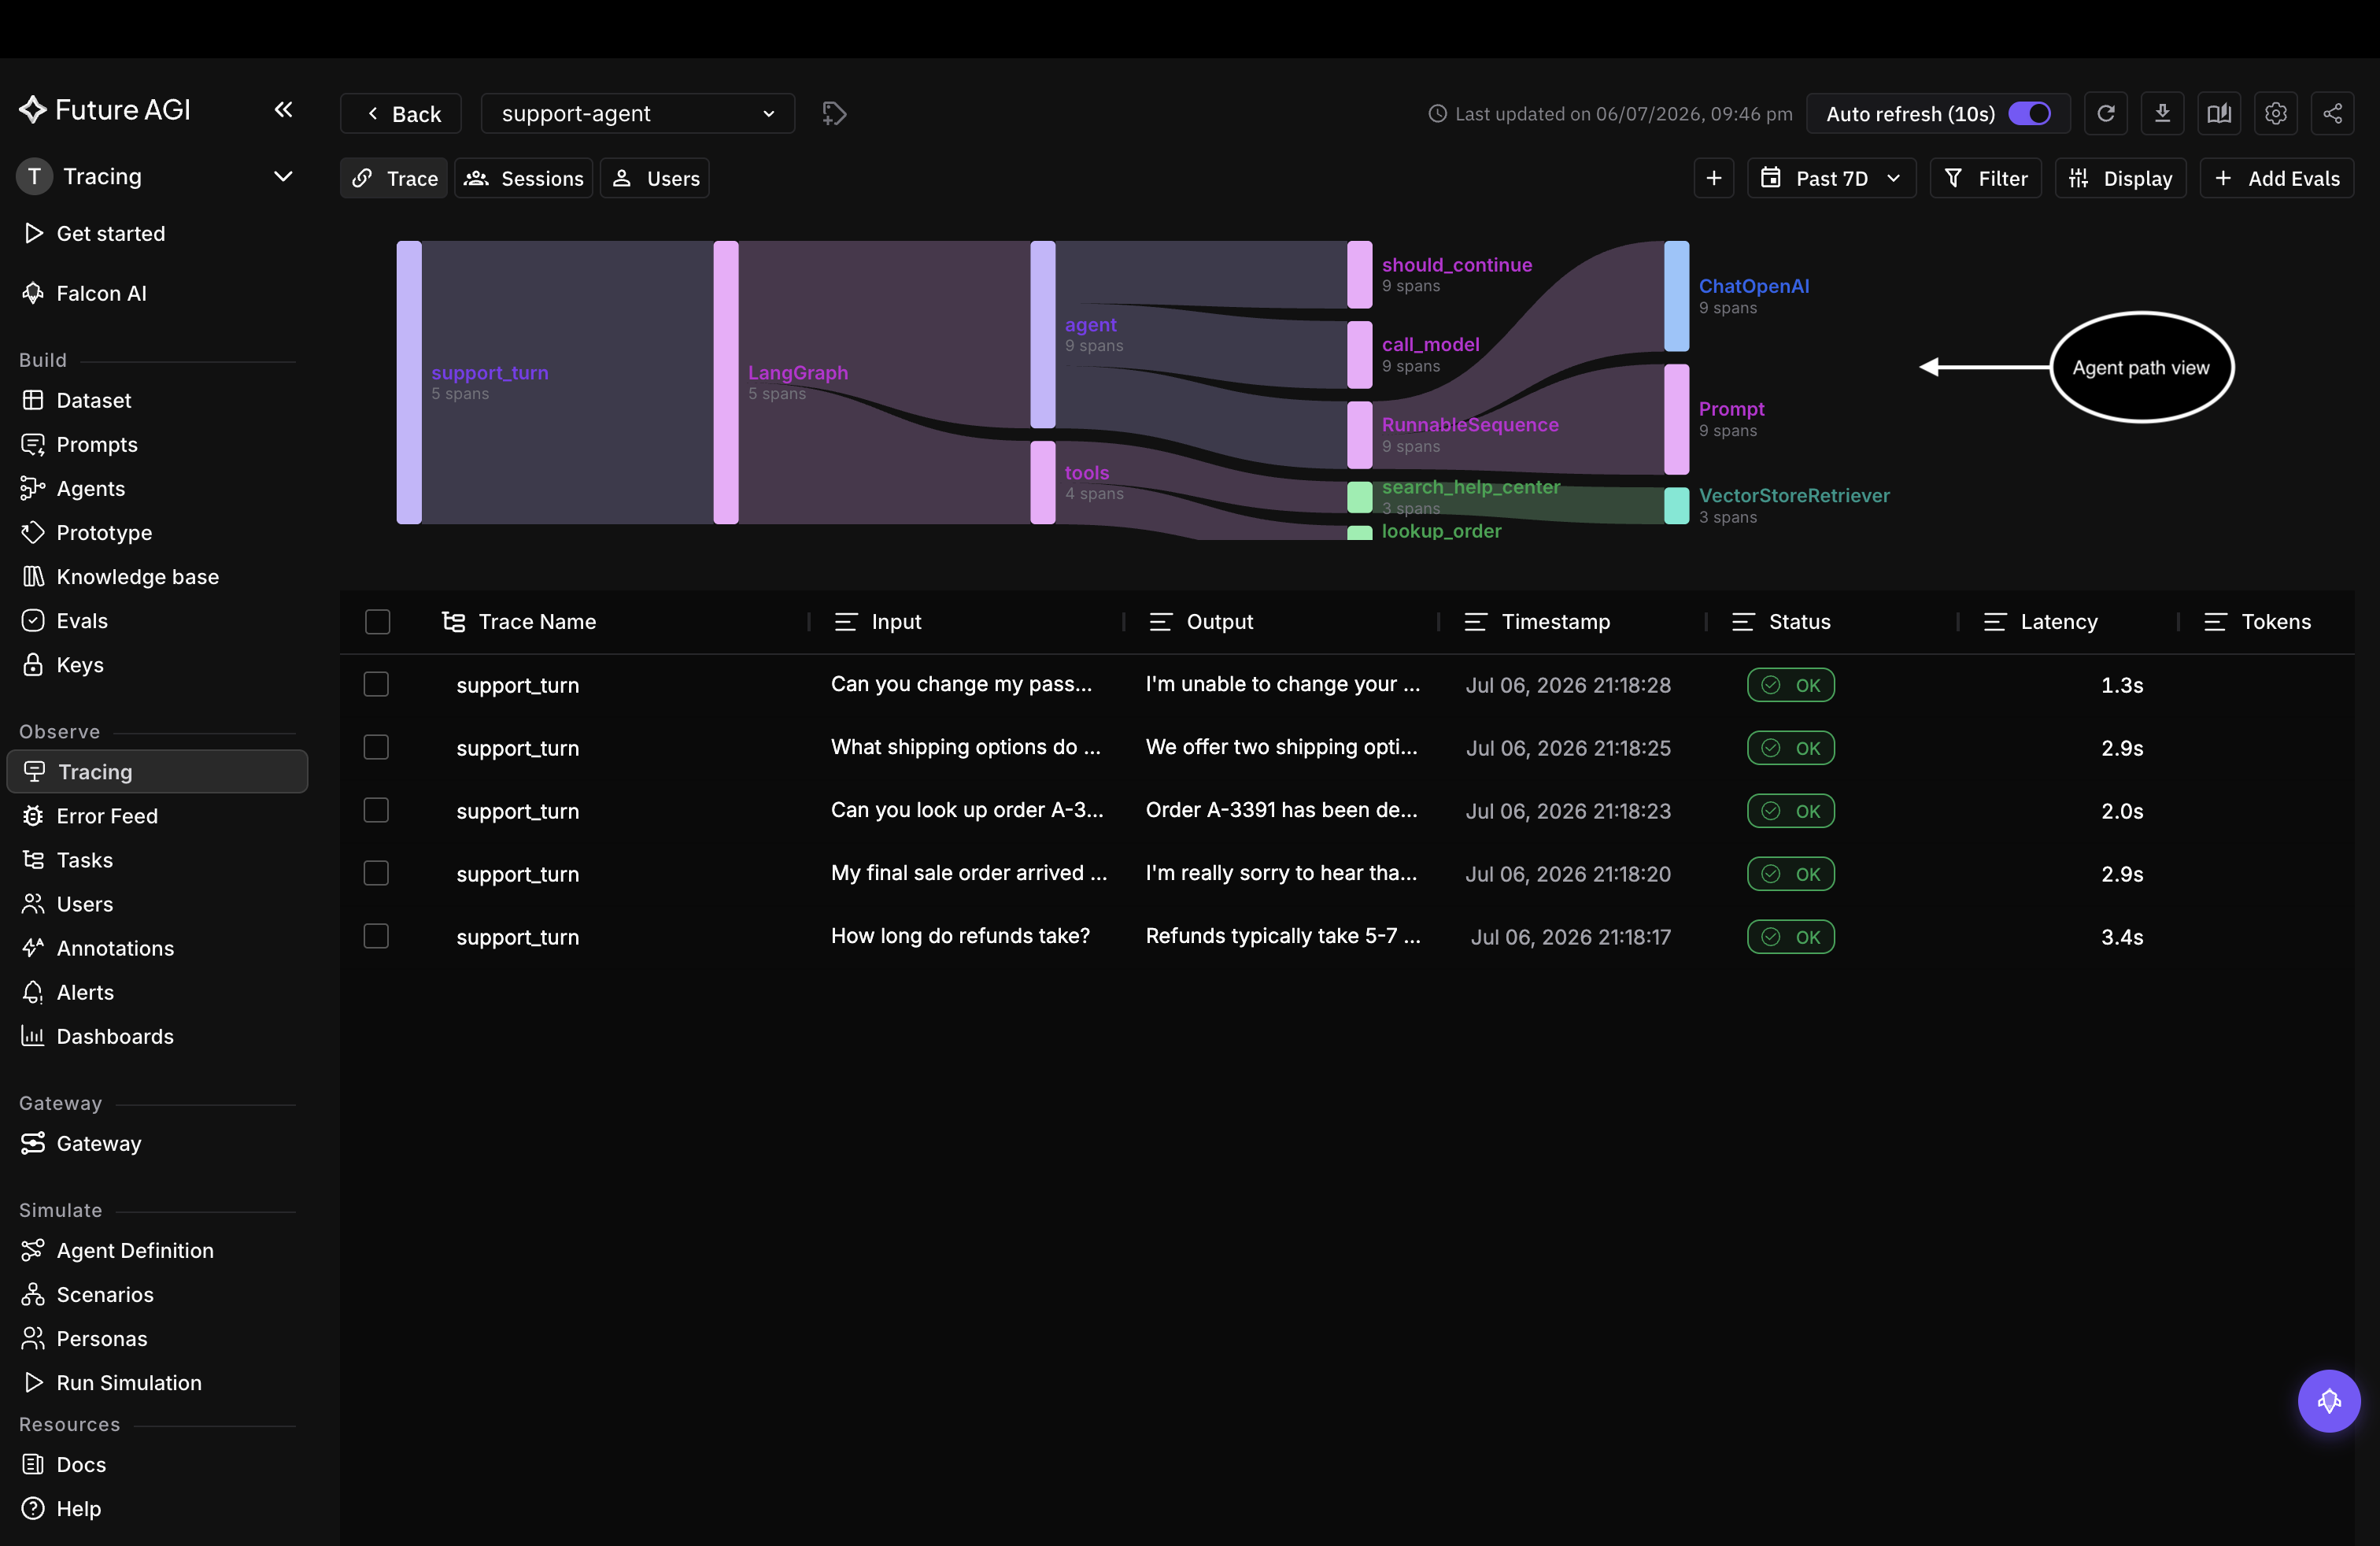Open the share icon at top right
This screenshot has width=2380, height=1546.
point(2332,114)
